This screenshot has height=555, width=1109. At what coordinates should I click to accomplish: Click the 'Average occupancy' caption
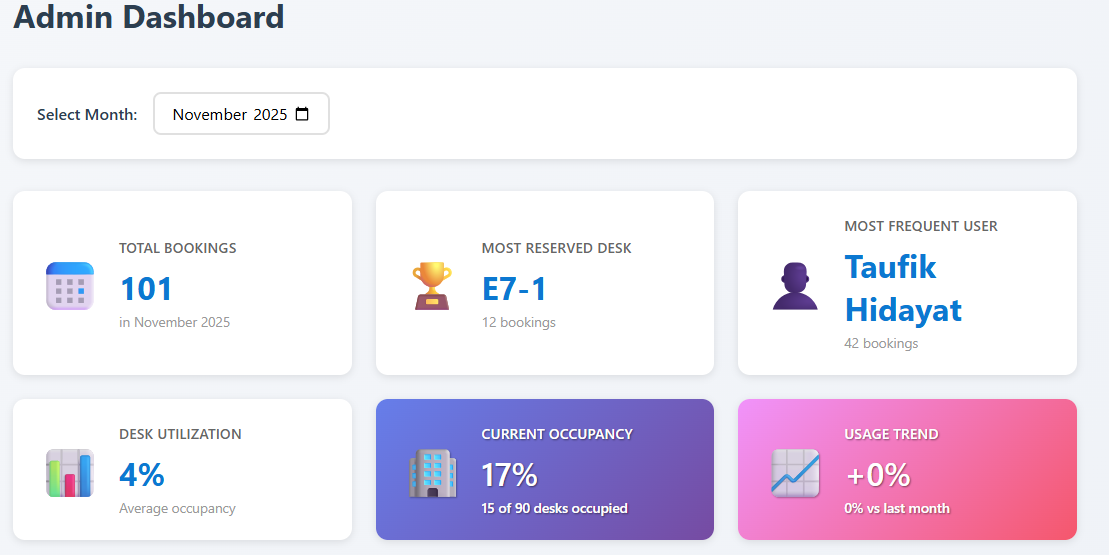pyautogui.click(x=178, y=508)
